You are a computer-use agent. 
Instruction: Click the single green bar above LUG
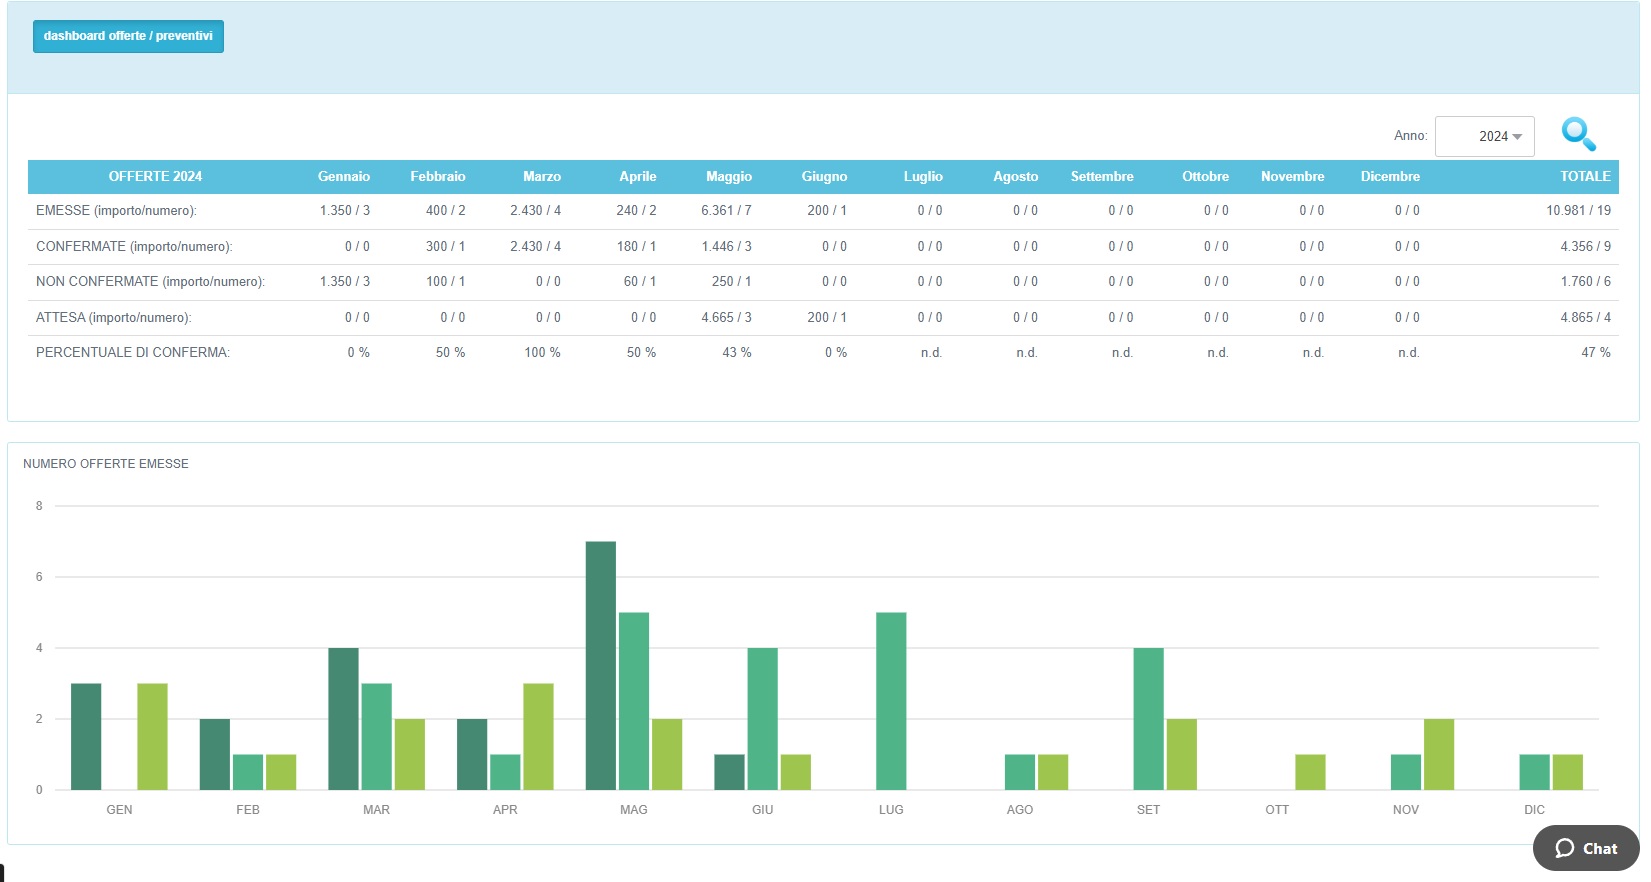pyautogui.click(x=891, y=700)
